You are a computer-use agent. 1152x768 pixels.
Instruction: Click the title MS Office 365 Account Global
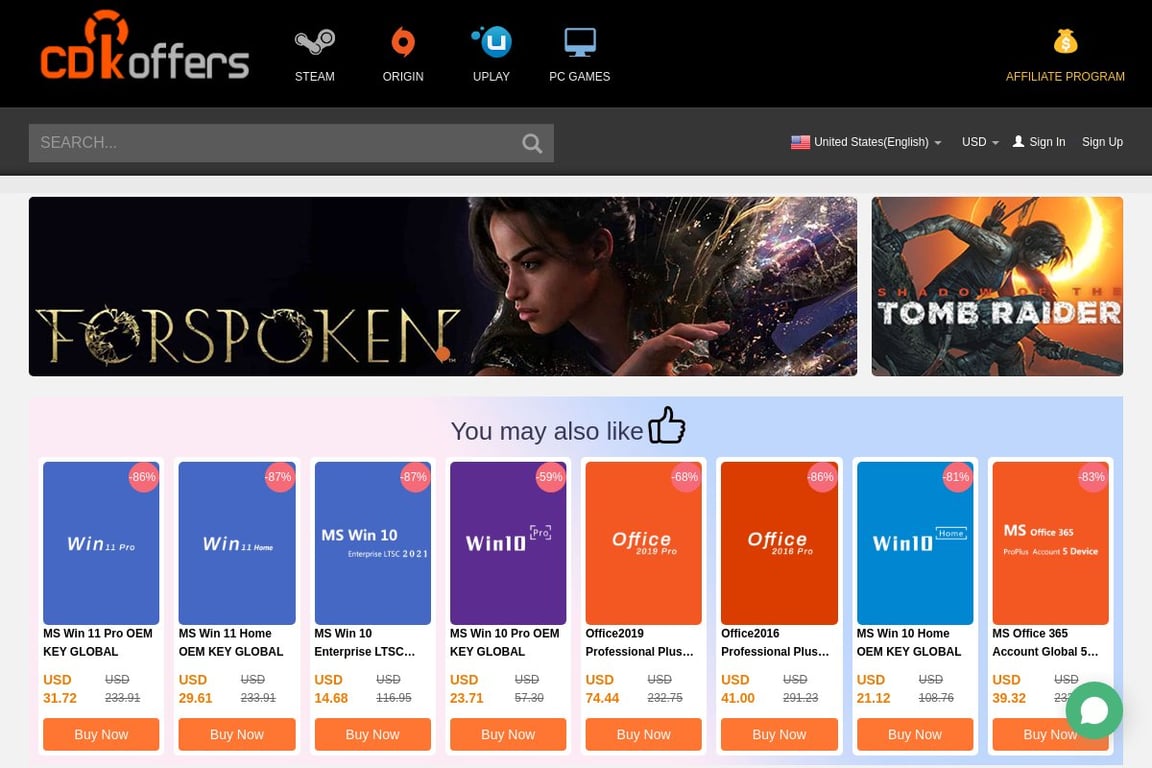1045,642
